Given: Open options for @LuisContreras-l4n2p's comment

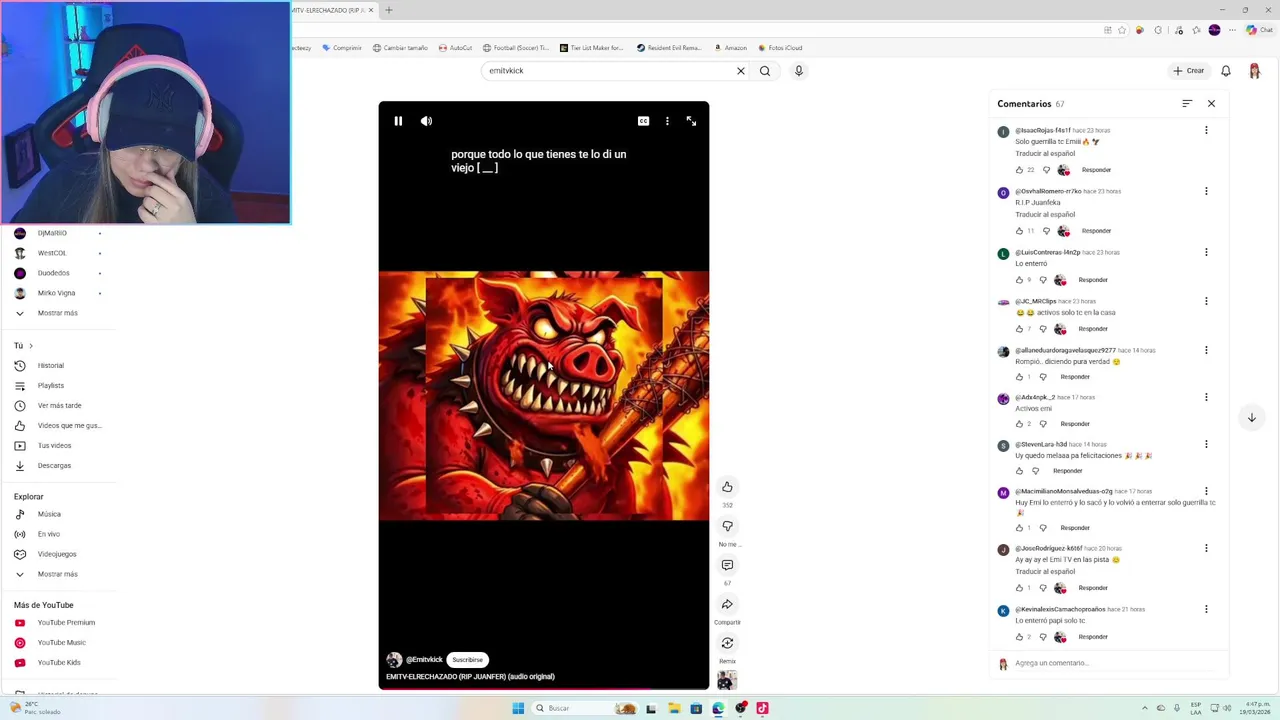Looking at the screenshot, I should coord(1206,252).
